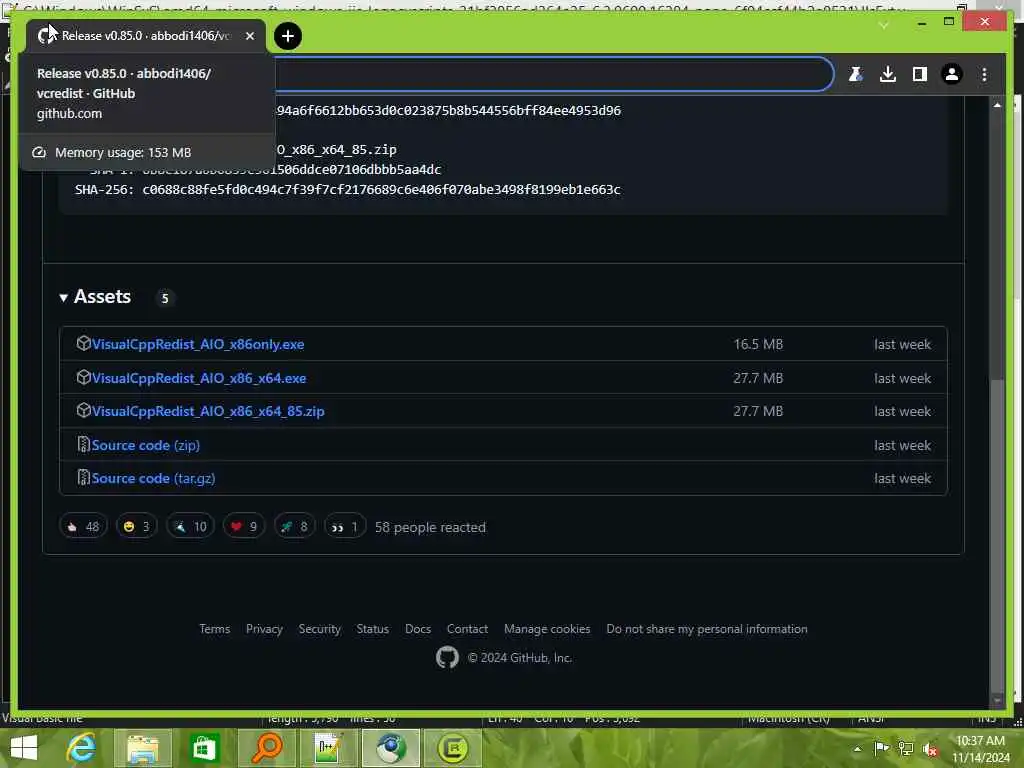The width and height of the screenshot is (1024, 768).
Task: Click the muted volume tray icon
Action: pos(930,748)
